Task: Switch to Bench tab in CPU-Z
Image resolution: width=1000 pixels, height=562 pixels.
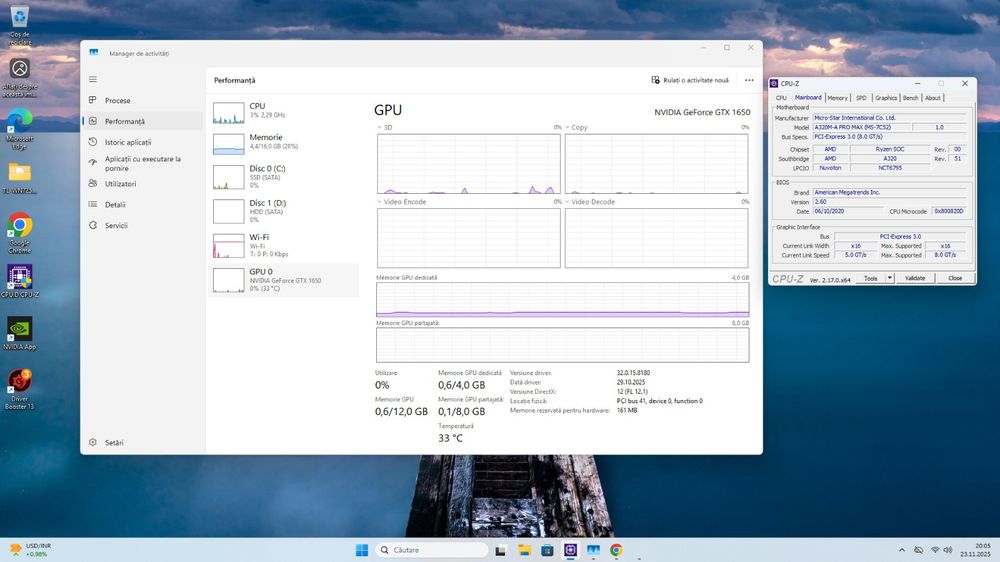Action: (x=911, y=98)
